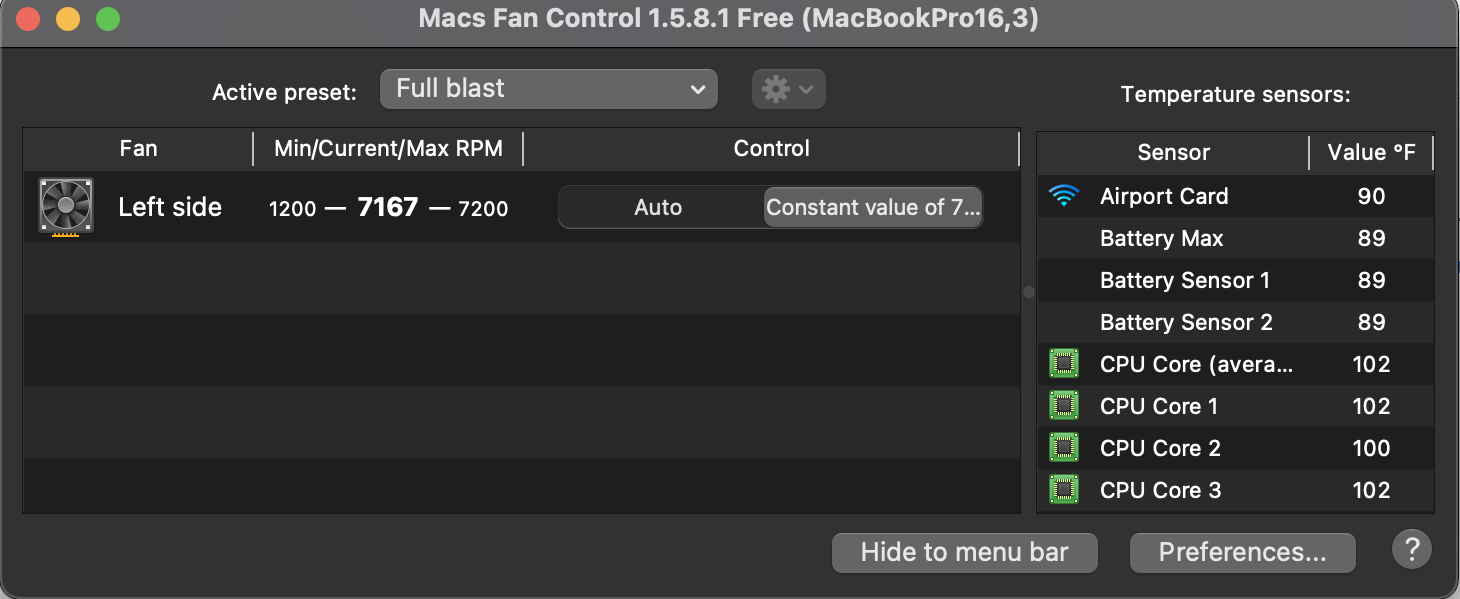Click the CPU Core 2 chip icon

pos(1063,447)
